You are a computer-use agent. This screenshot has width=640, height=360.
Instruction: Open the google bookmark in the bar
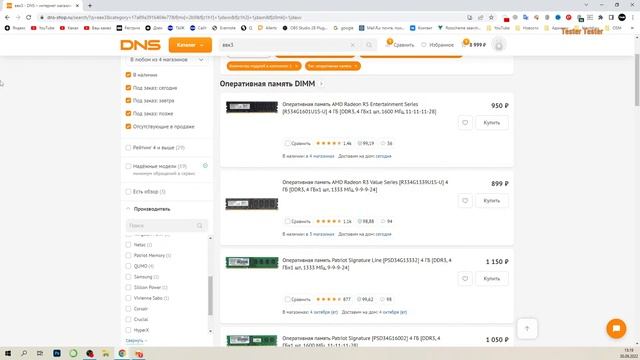344,28
